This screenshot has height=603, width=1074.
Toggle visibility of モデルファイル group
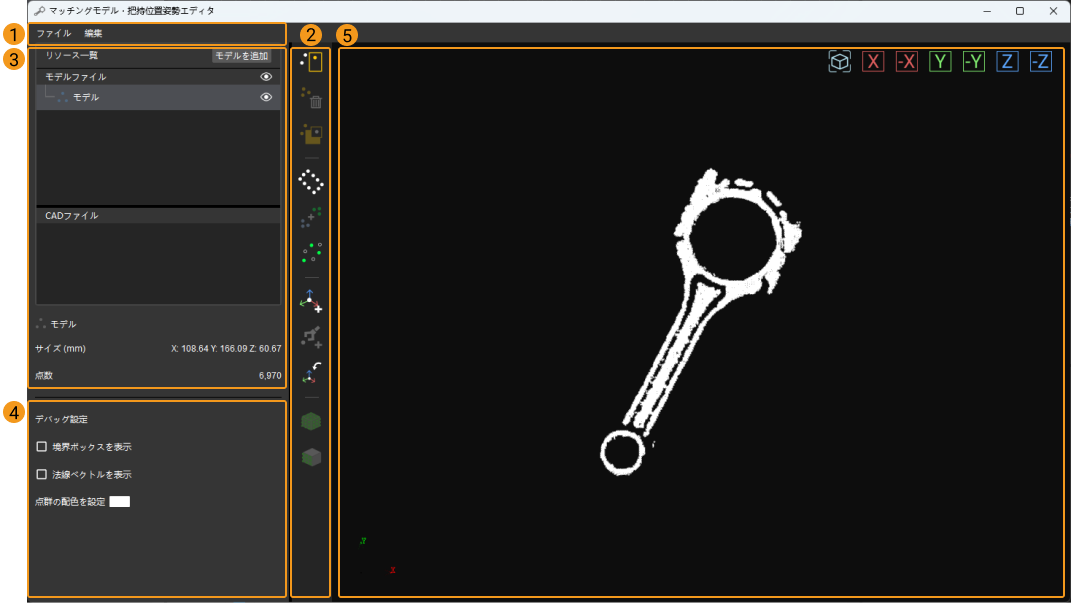(x=266, y=77)
